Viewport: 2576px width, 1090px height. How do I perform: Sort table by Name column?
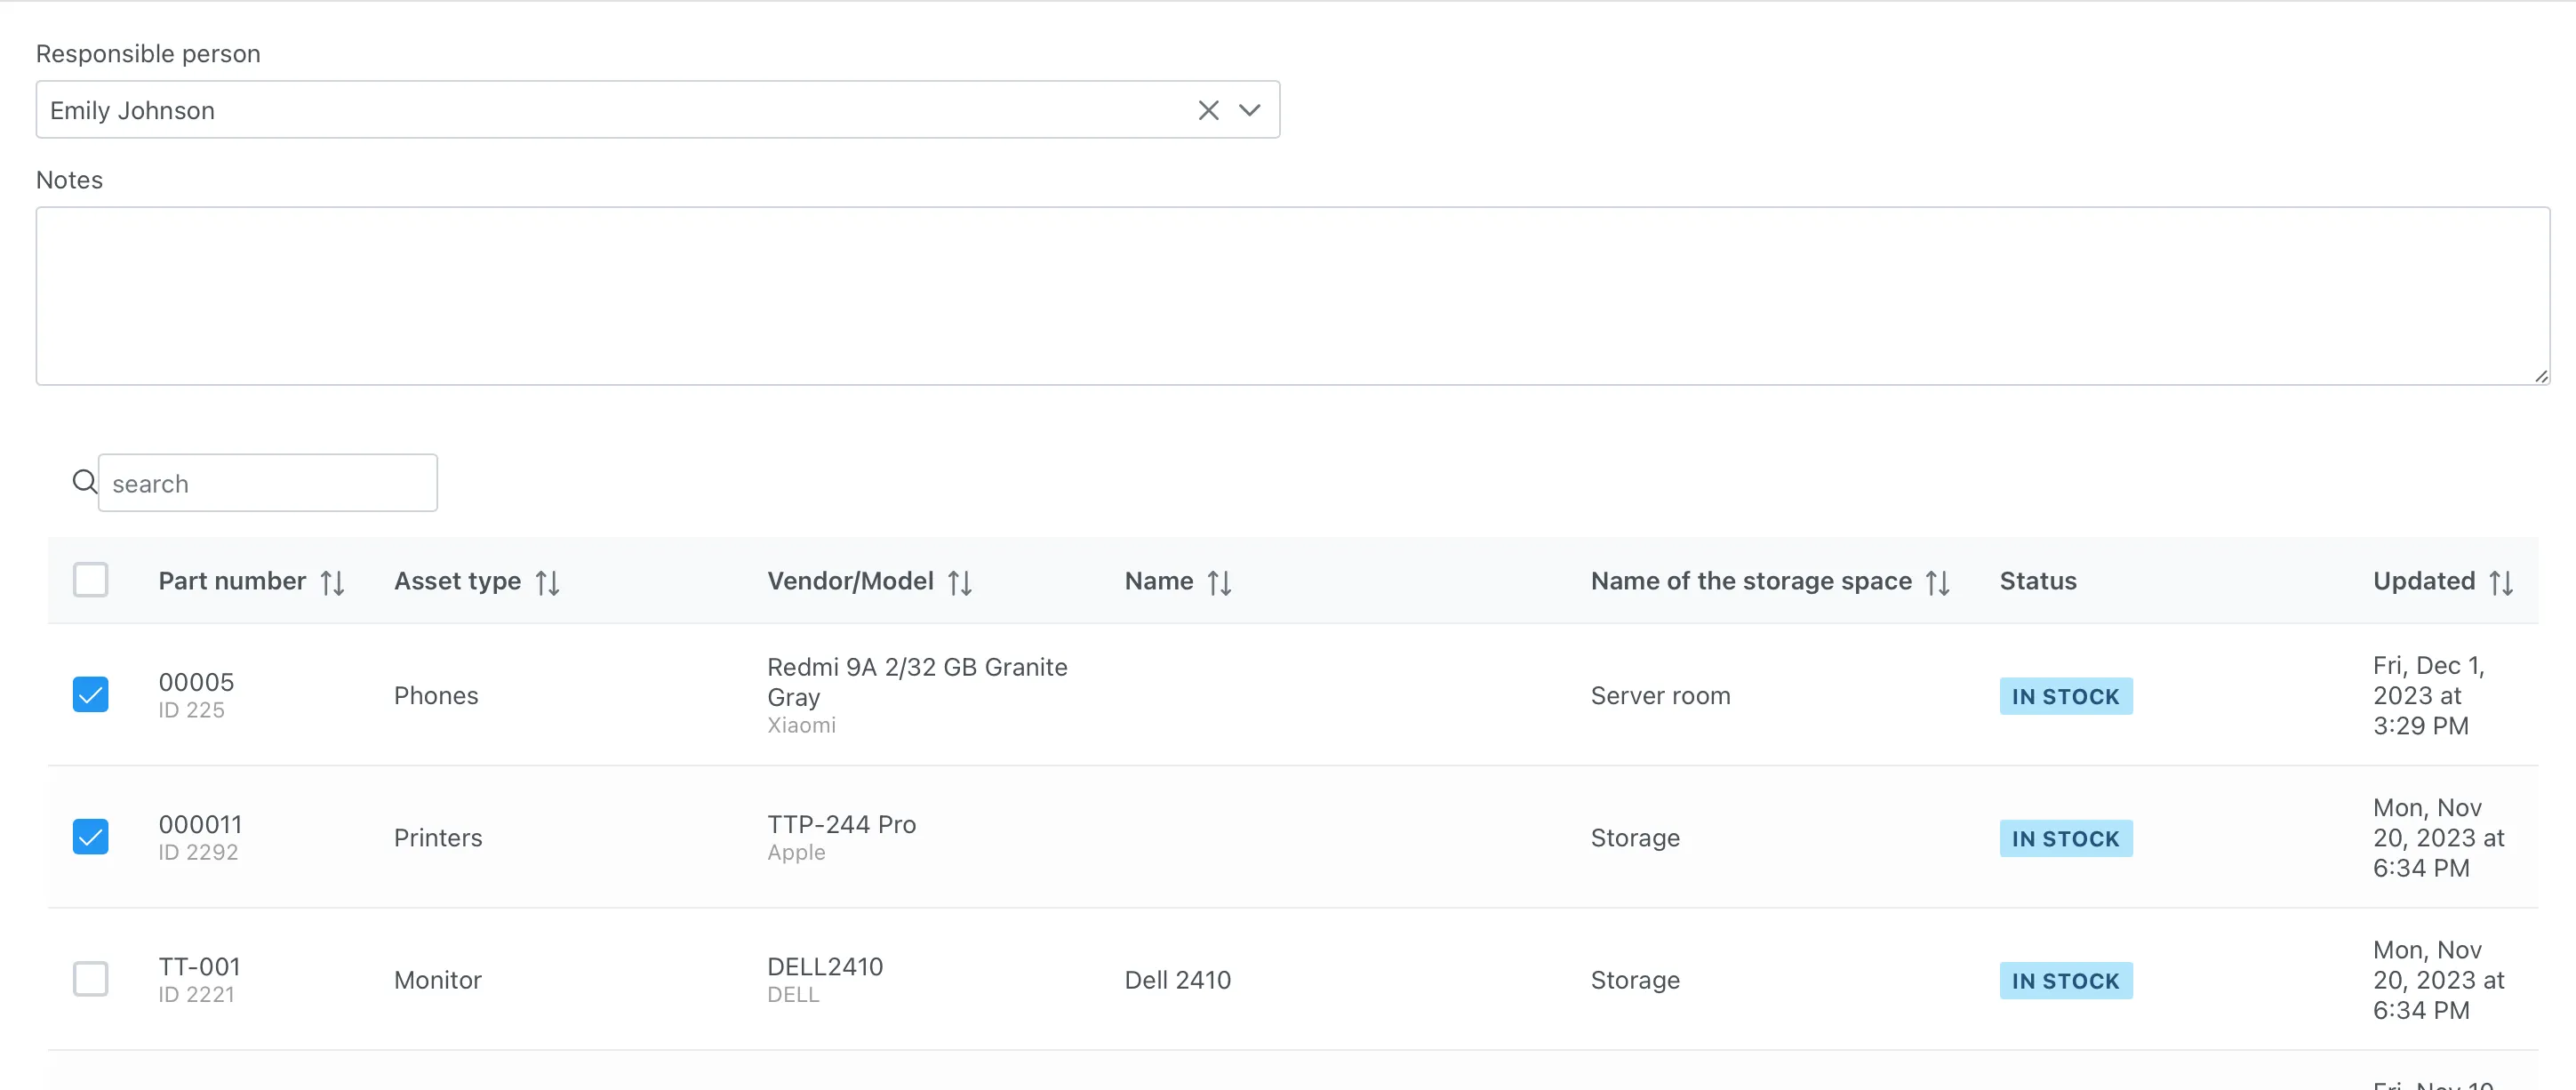click(1218, 582)
